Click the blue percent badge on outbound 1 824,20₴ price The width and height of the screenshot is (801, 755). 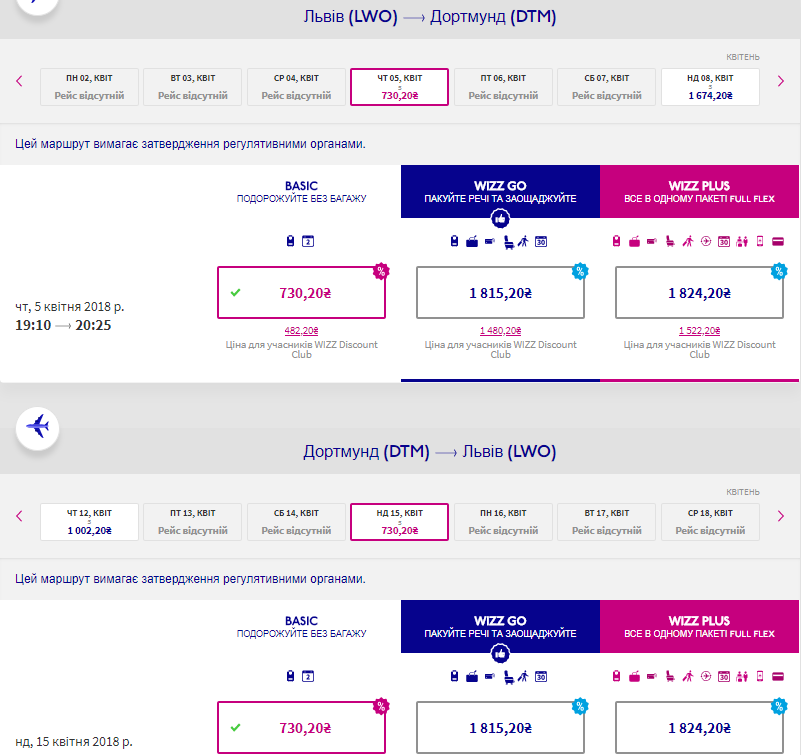(779, 271)
